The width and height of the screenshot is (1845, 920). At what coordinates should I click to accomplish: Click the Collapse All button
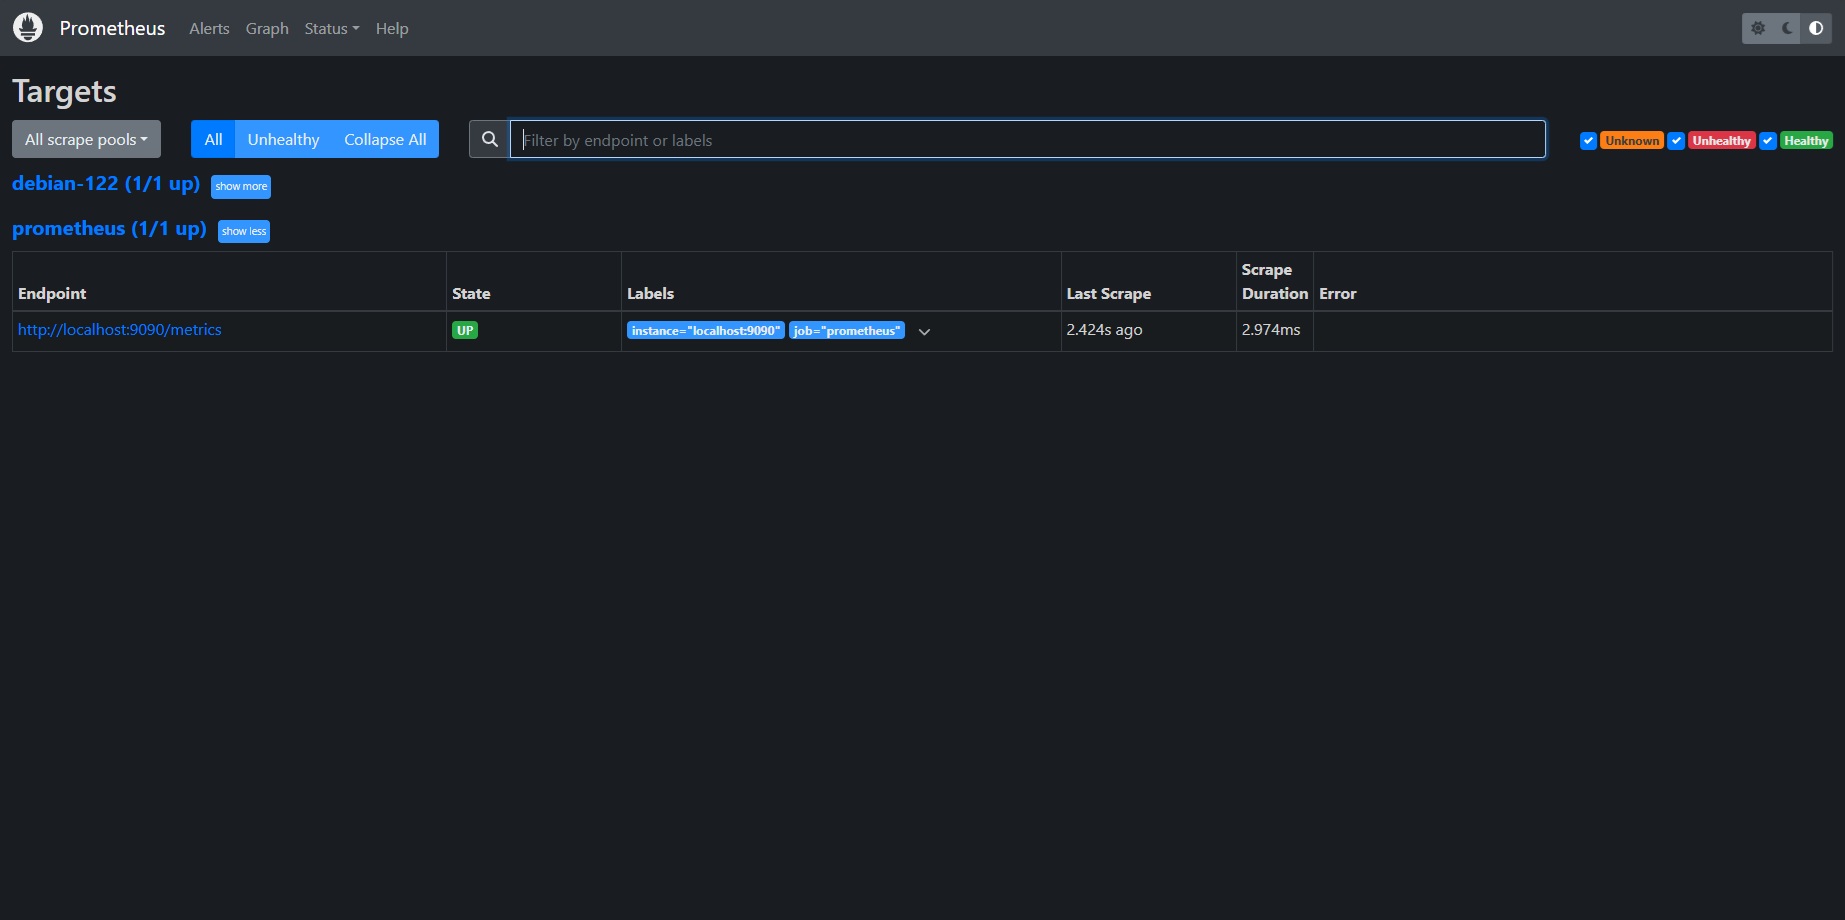click(x=385, y=139)
